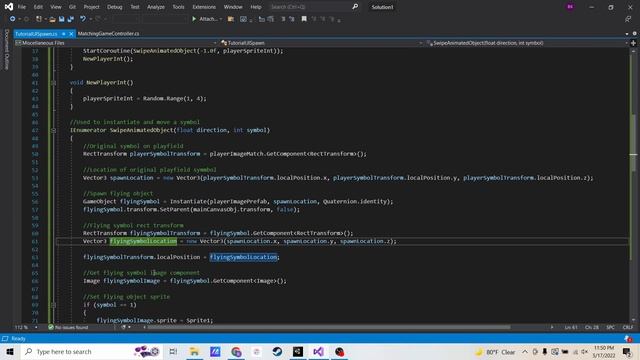640x360 pixels.
Task: Collapse the if (symbol == 1) outlining box
Action: pos(53,305)
